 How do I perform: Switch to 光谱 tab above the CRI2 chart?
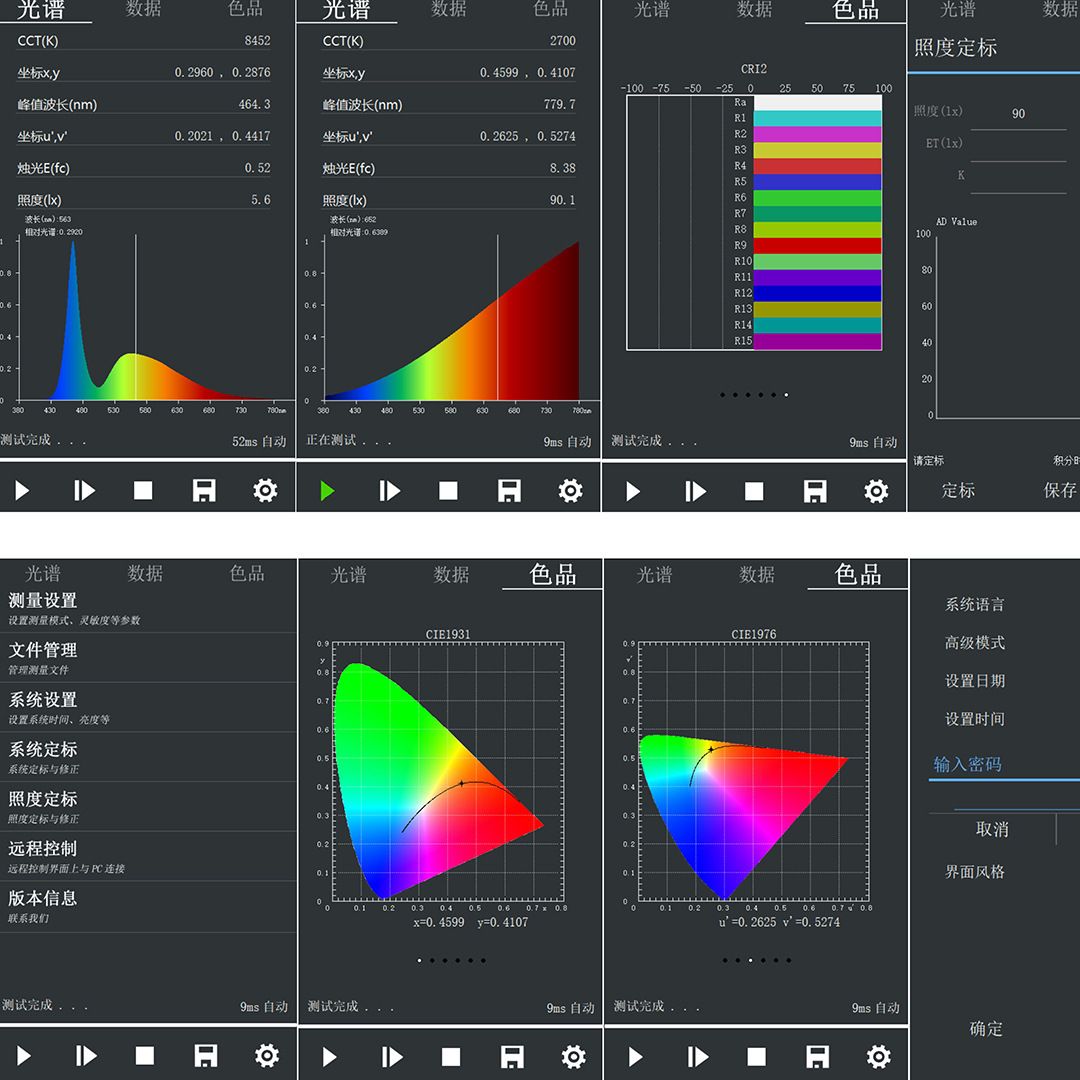pos(652,10)
